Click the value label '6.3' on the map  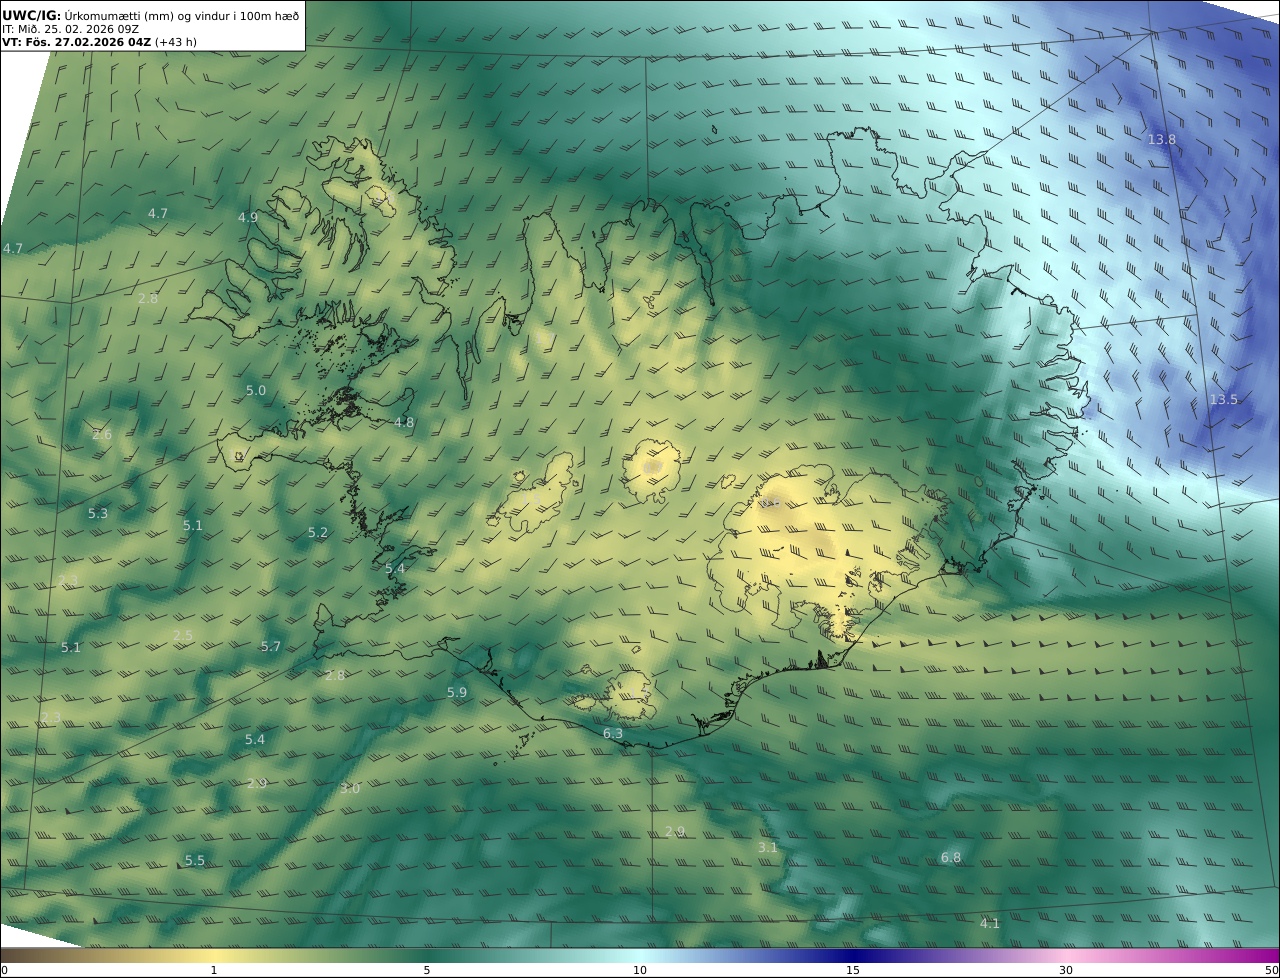612,733
